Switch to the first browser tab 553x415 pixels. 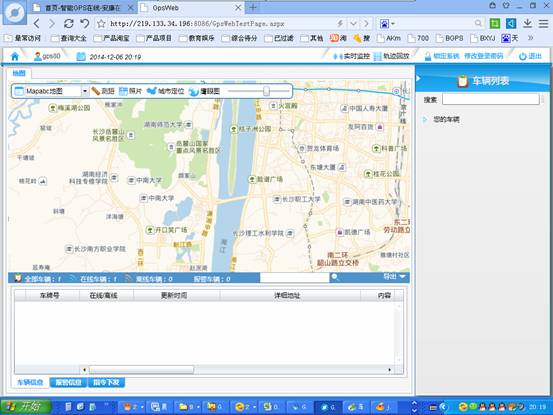pos(82,8)
